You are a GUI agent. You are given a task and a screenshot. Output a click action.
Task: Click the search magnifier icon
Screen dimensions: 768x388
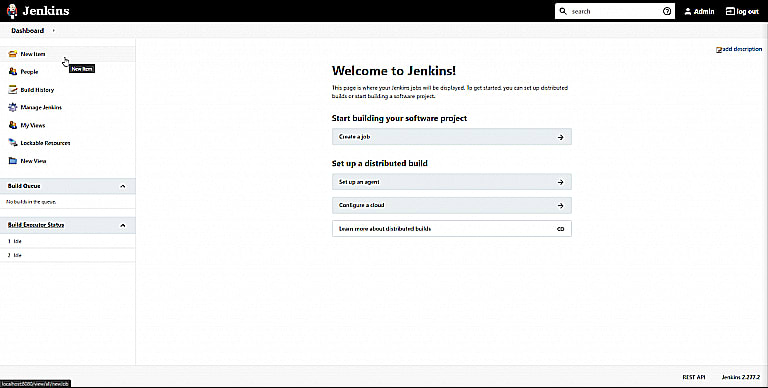[563, 11]
